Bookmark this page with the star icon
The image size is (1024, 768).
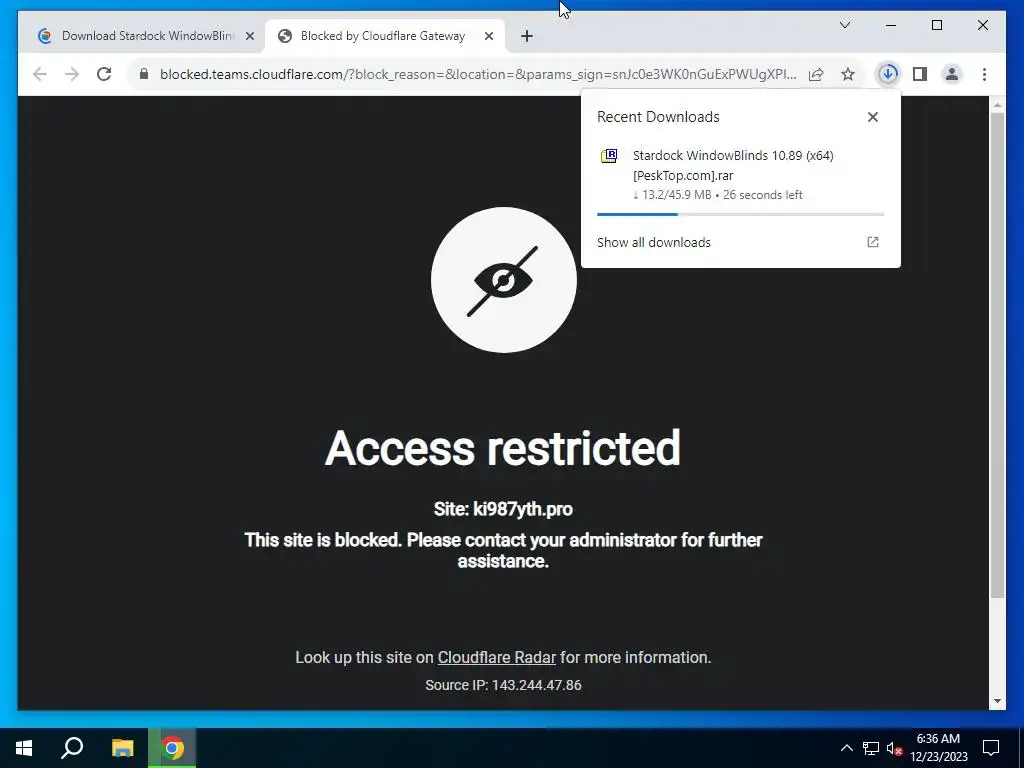848,74
